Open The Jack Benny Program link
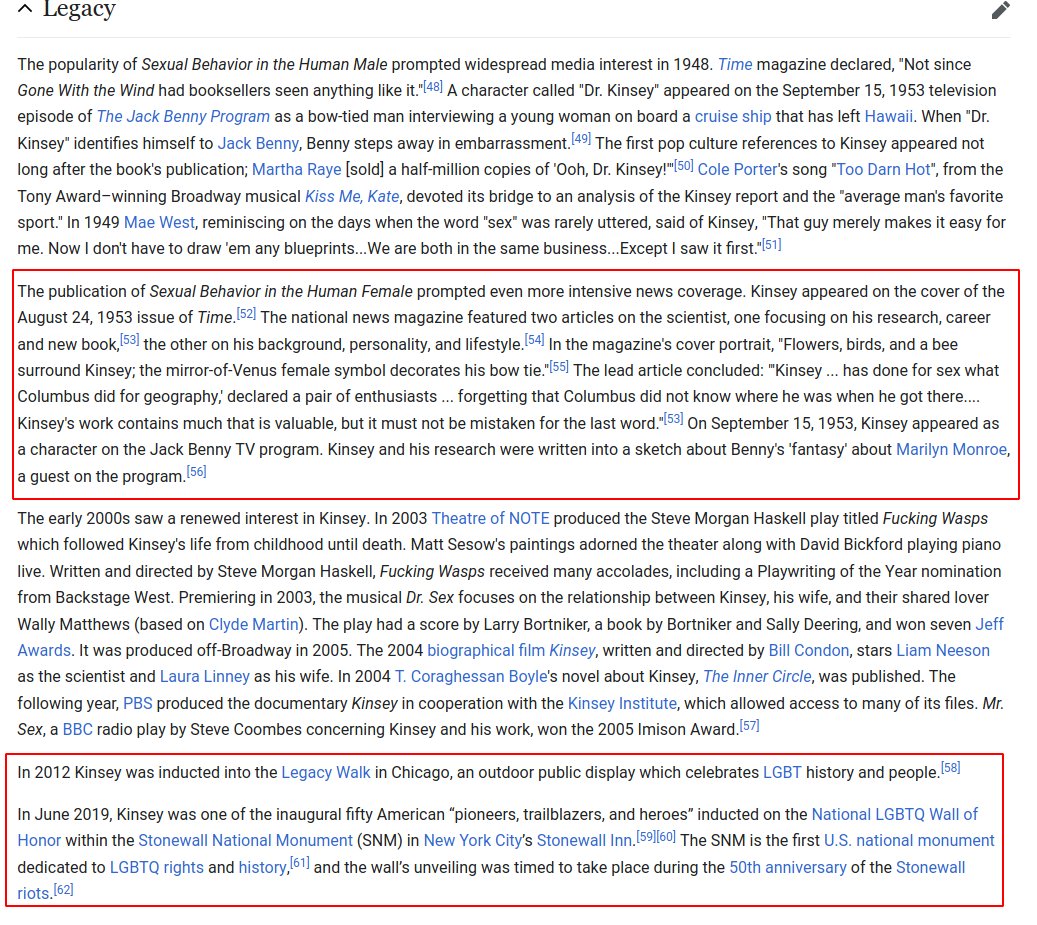 coord(183,116)
